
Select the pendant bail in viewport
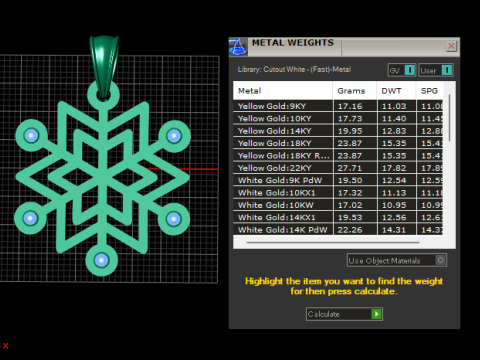[x=104, y=67]
